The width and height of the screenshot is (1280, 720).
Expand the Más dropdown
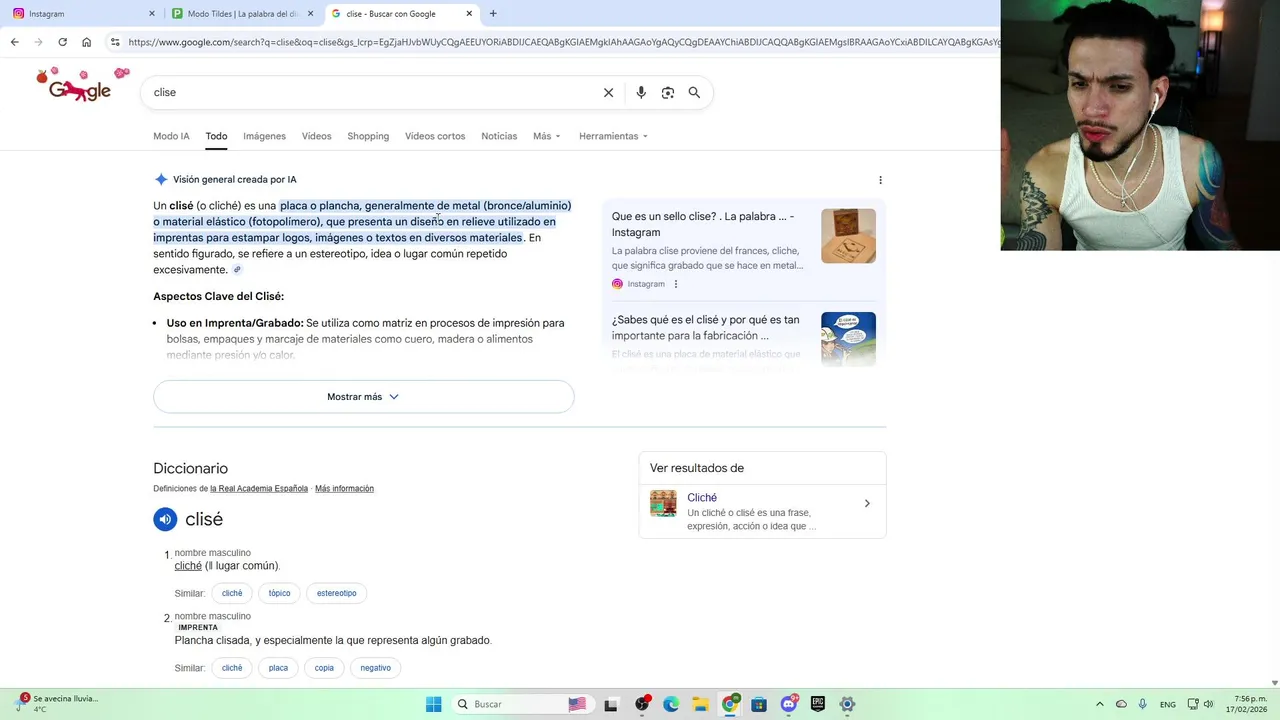pyautogui.click(x=547, y=136)
